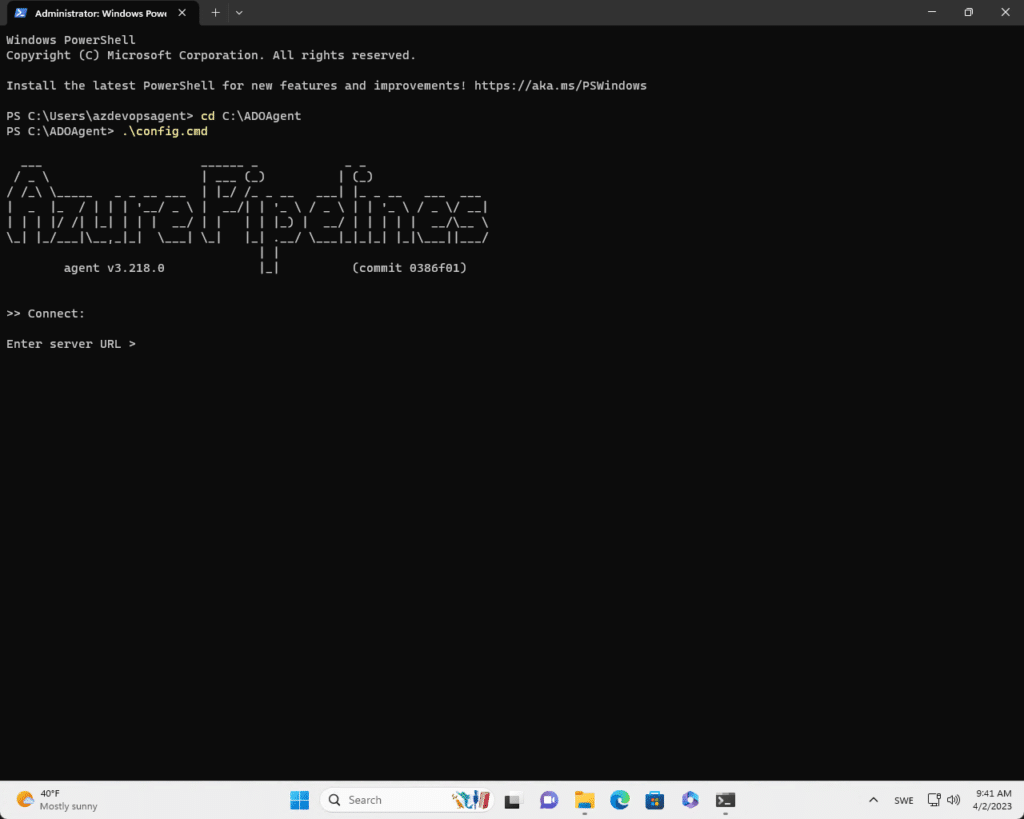Click the taskbar Search box
This screenshot has width=1024, height=819.
click(x=407, y=800)
